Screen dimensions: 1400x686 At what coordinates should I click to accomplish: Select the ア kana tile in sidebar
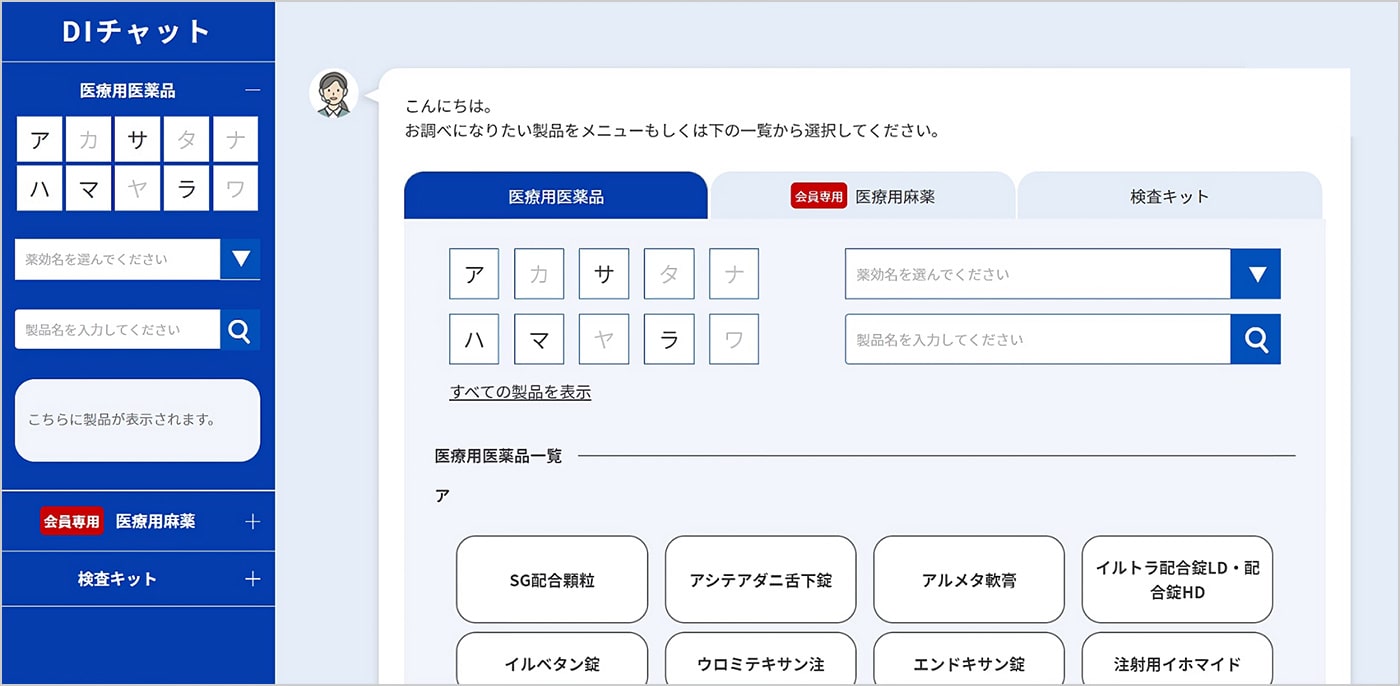point(40,140)
